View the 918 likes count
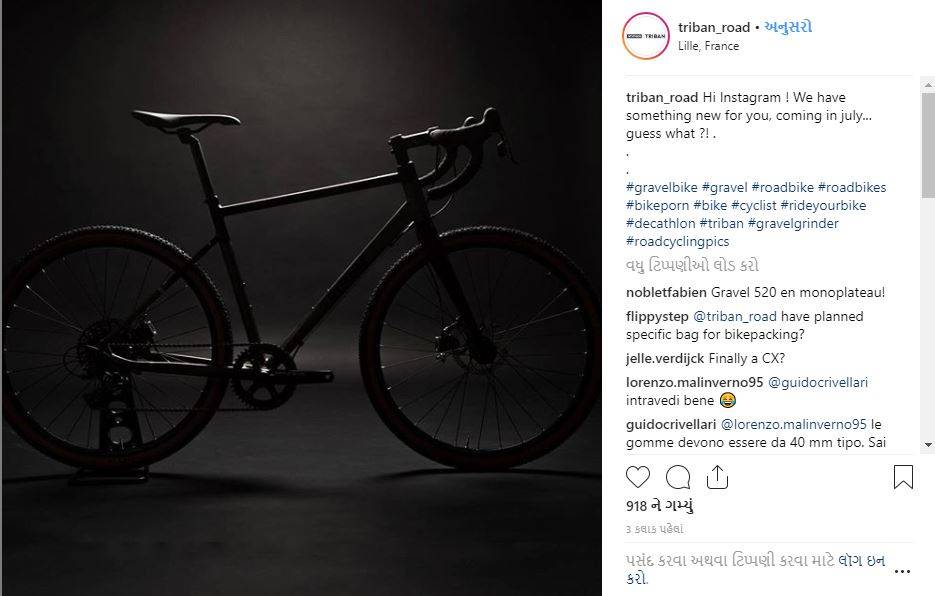 (660, 506)
